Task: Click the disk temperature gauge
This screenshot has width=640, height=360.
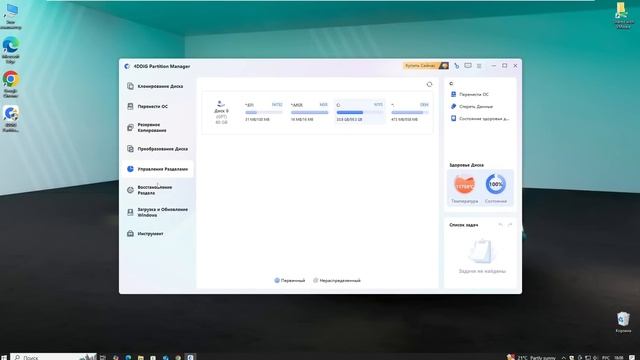Action: [464, 185]
